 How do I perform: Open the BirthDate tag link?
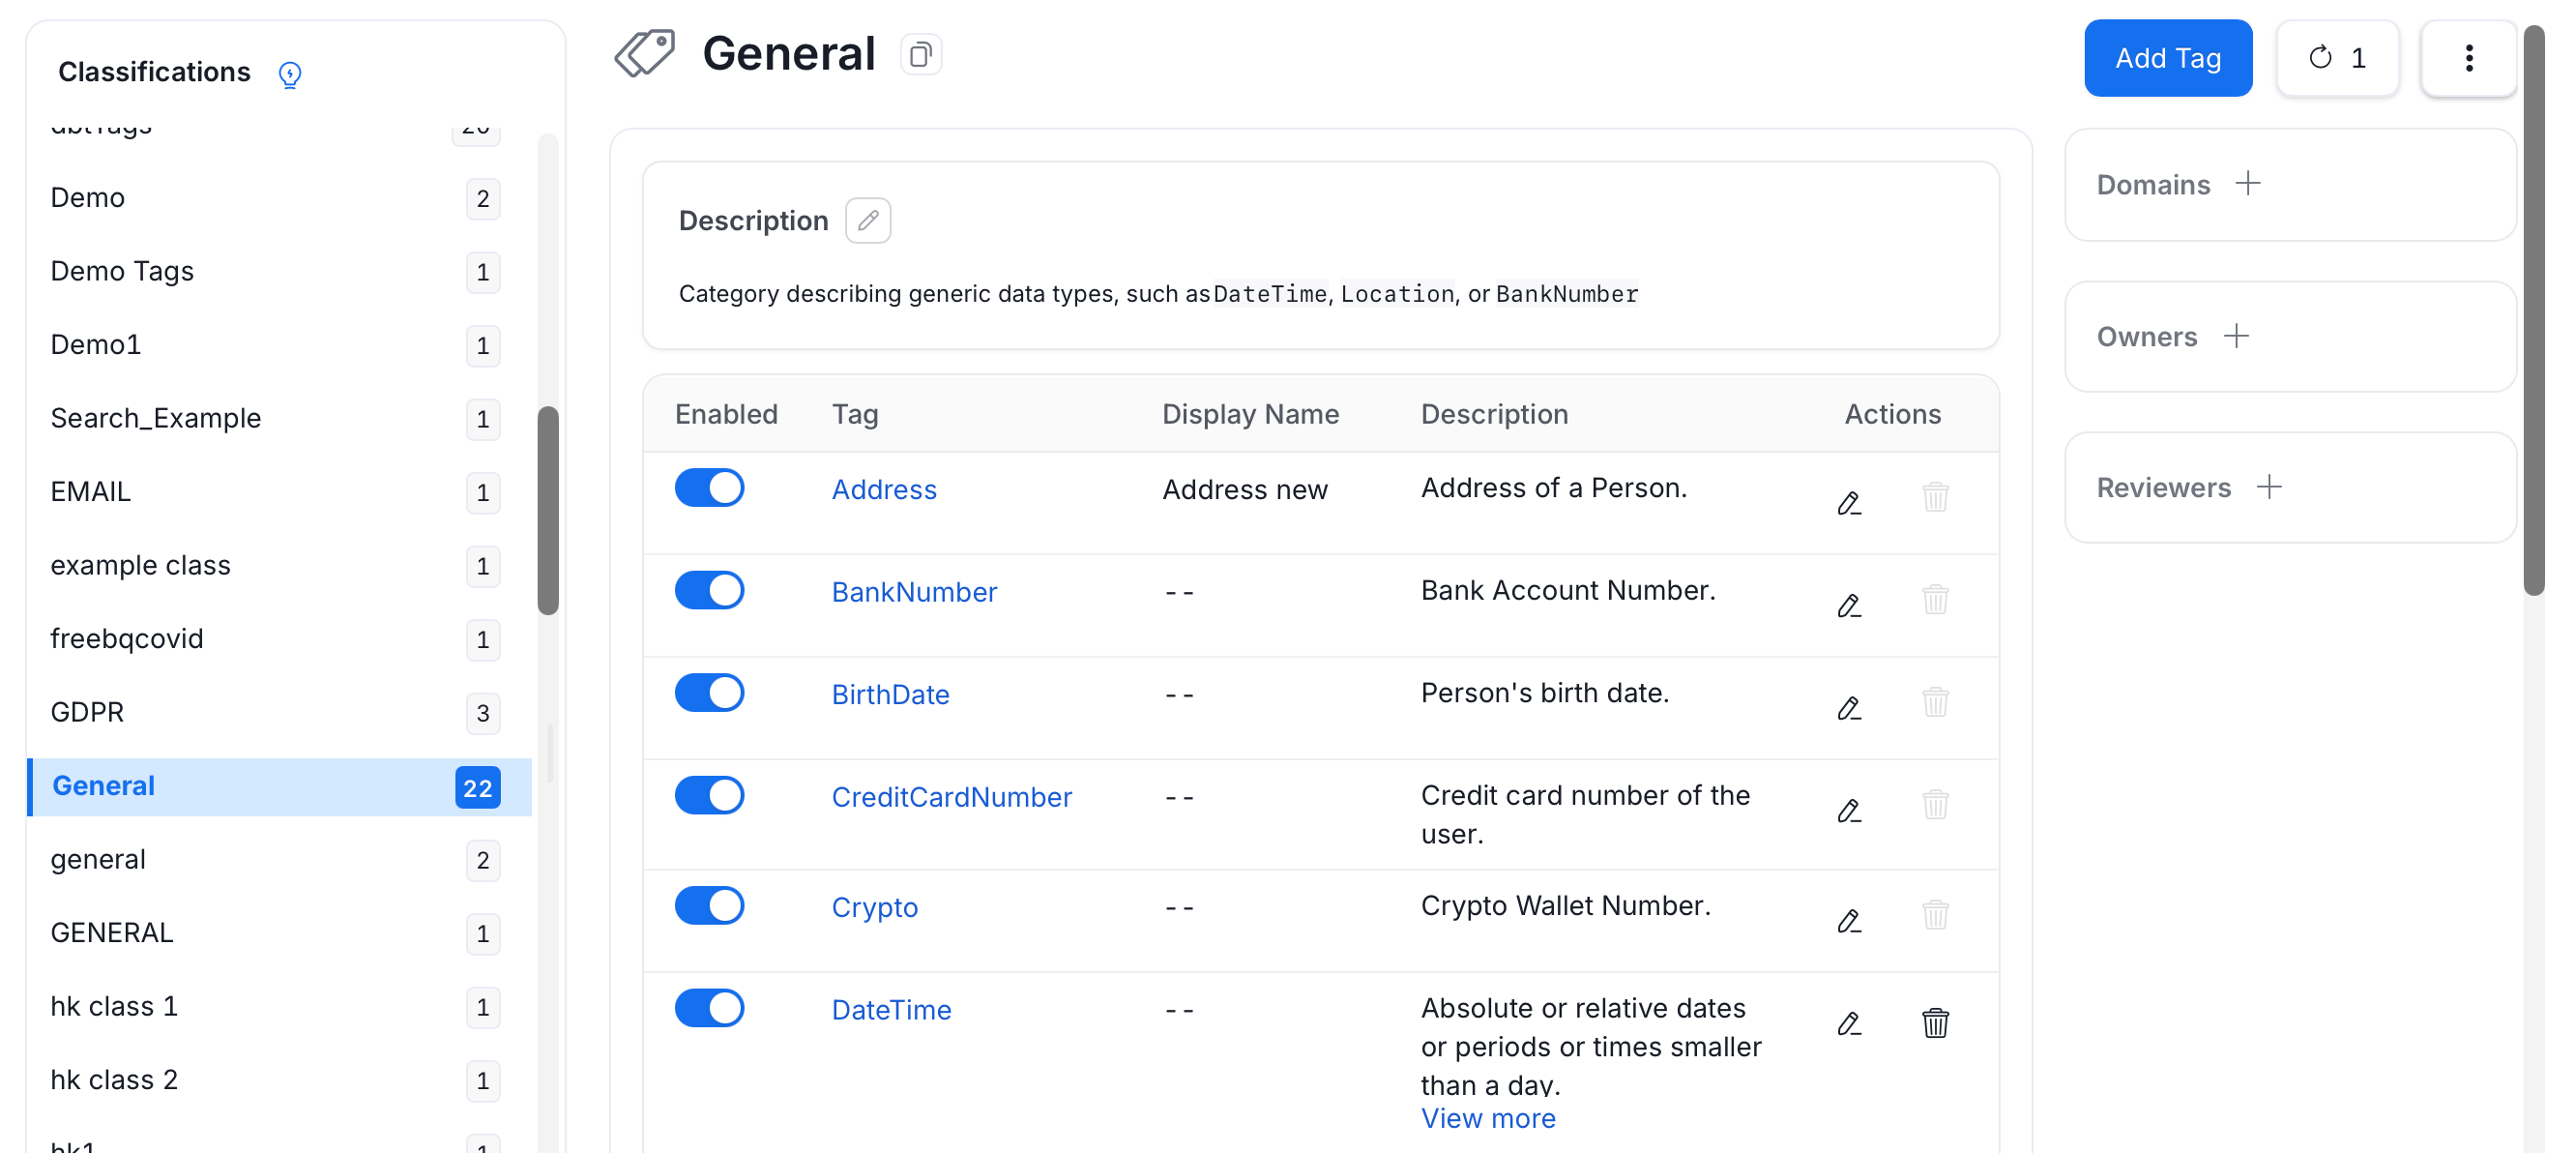(890, 695)
